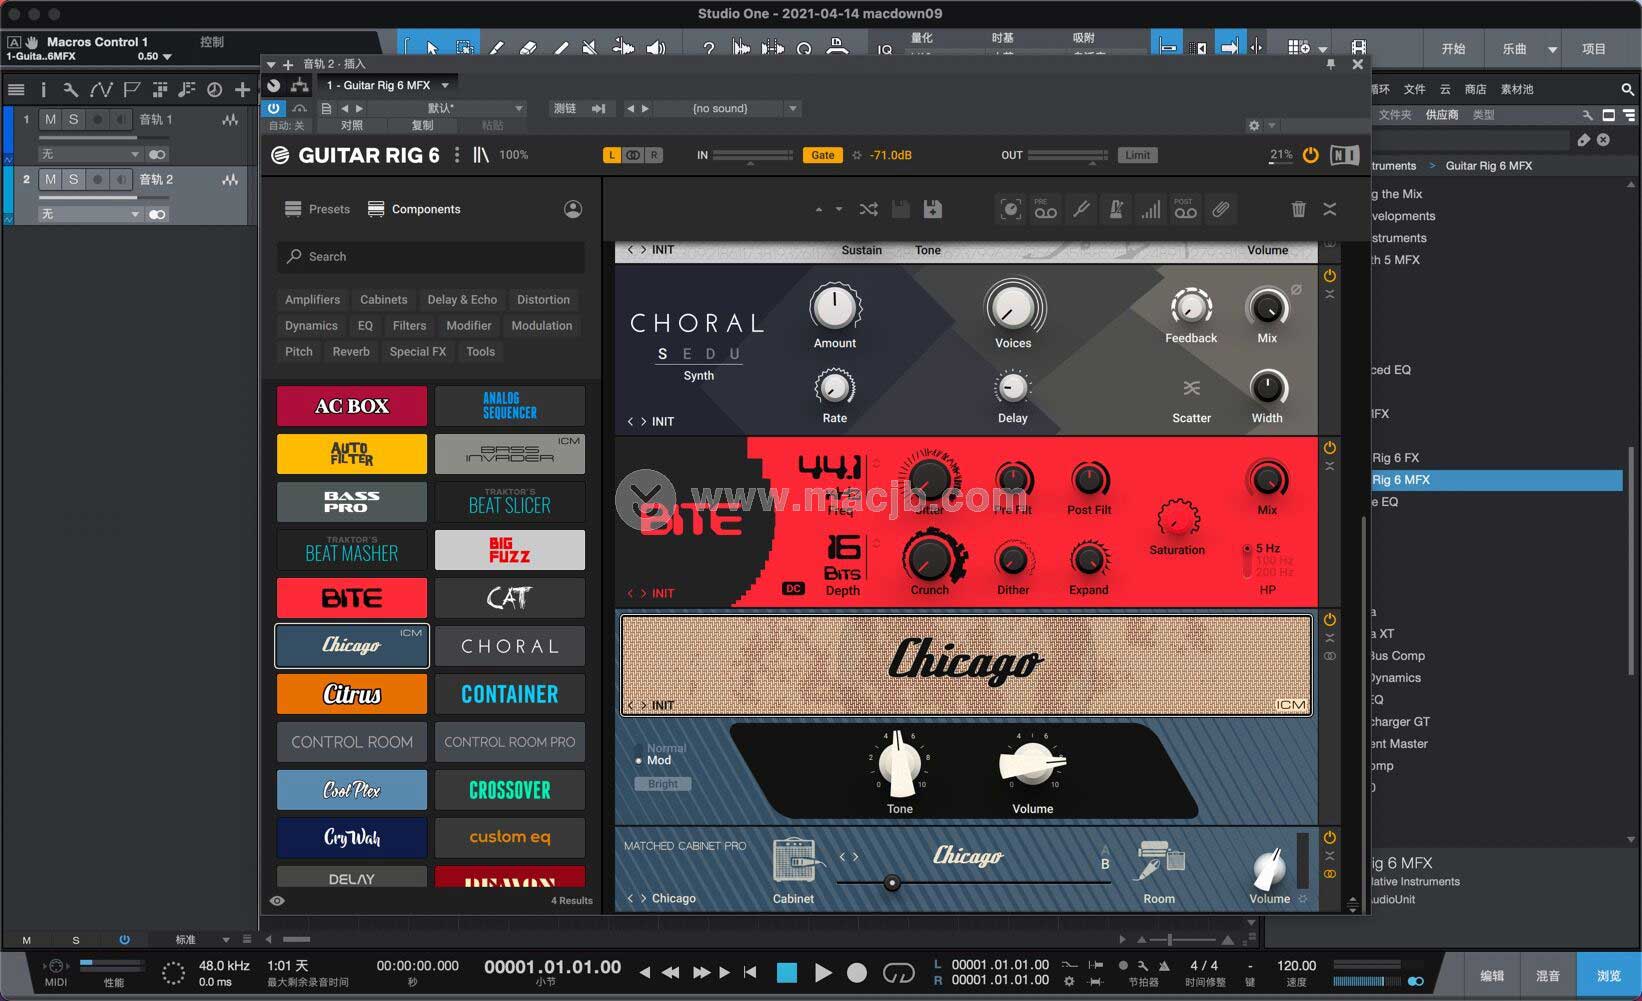Filter components by Delay & Echo

tap(462, 300)
